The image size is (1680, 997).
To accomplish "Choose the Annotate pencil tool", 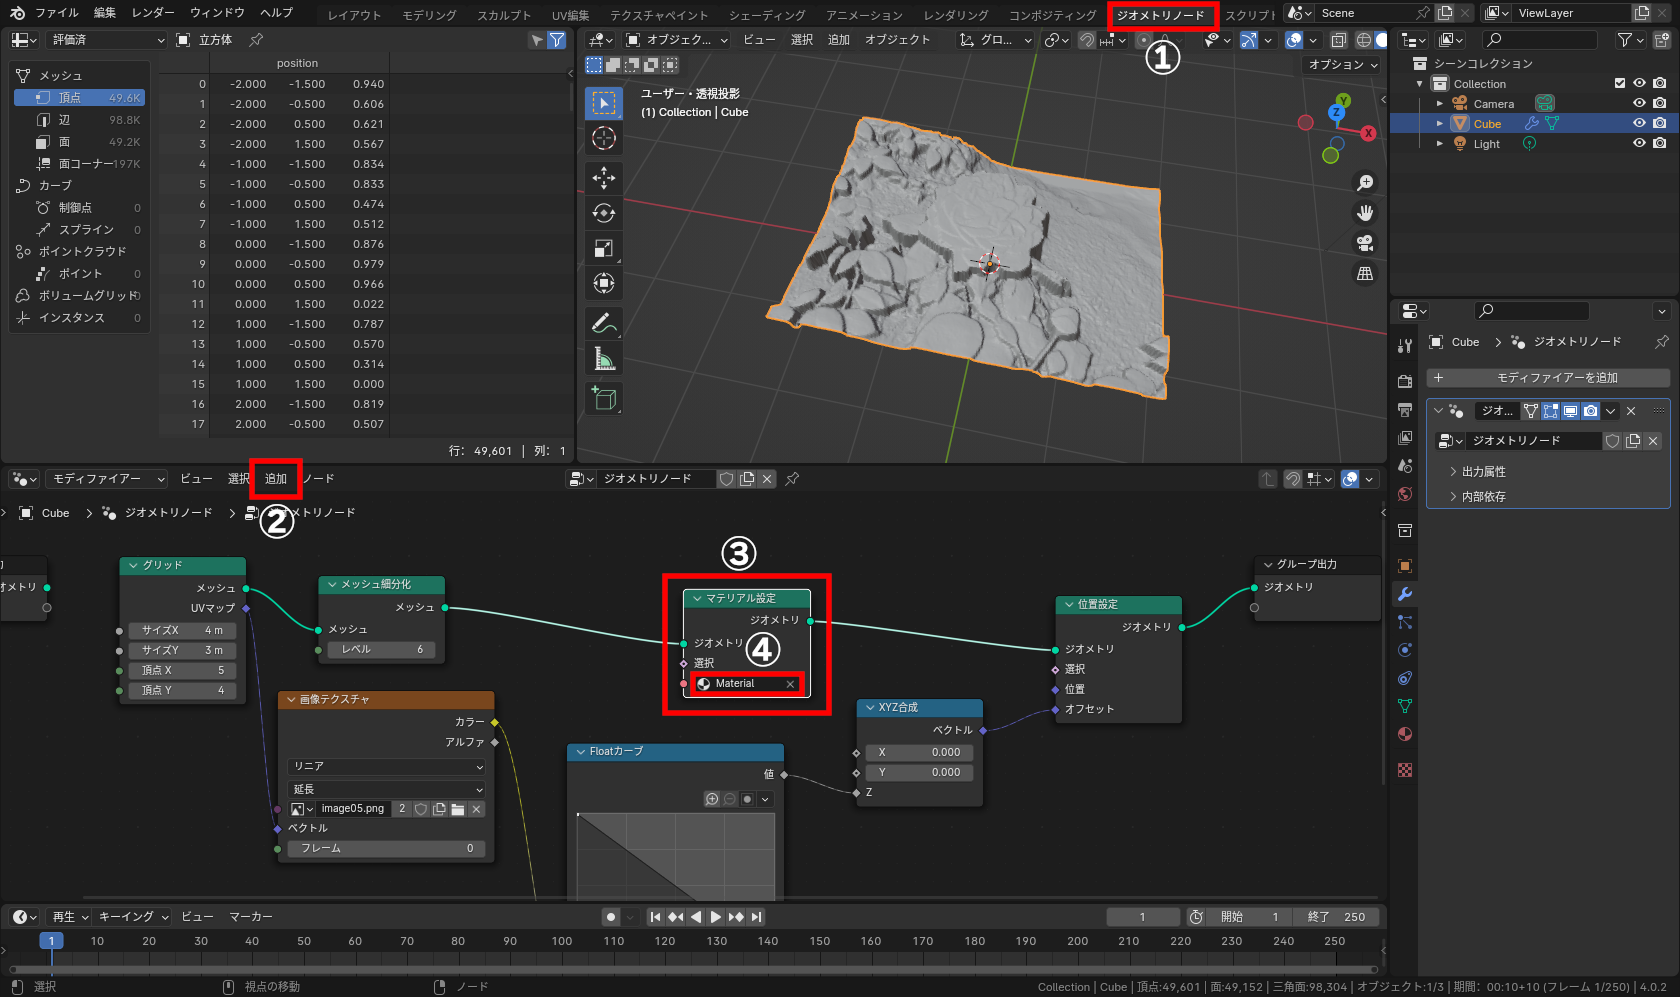I will tap(604, 324).
